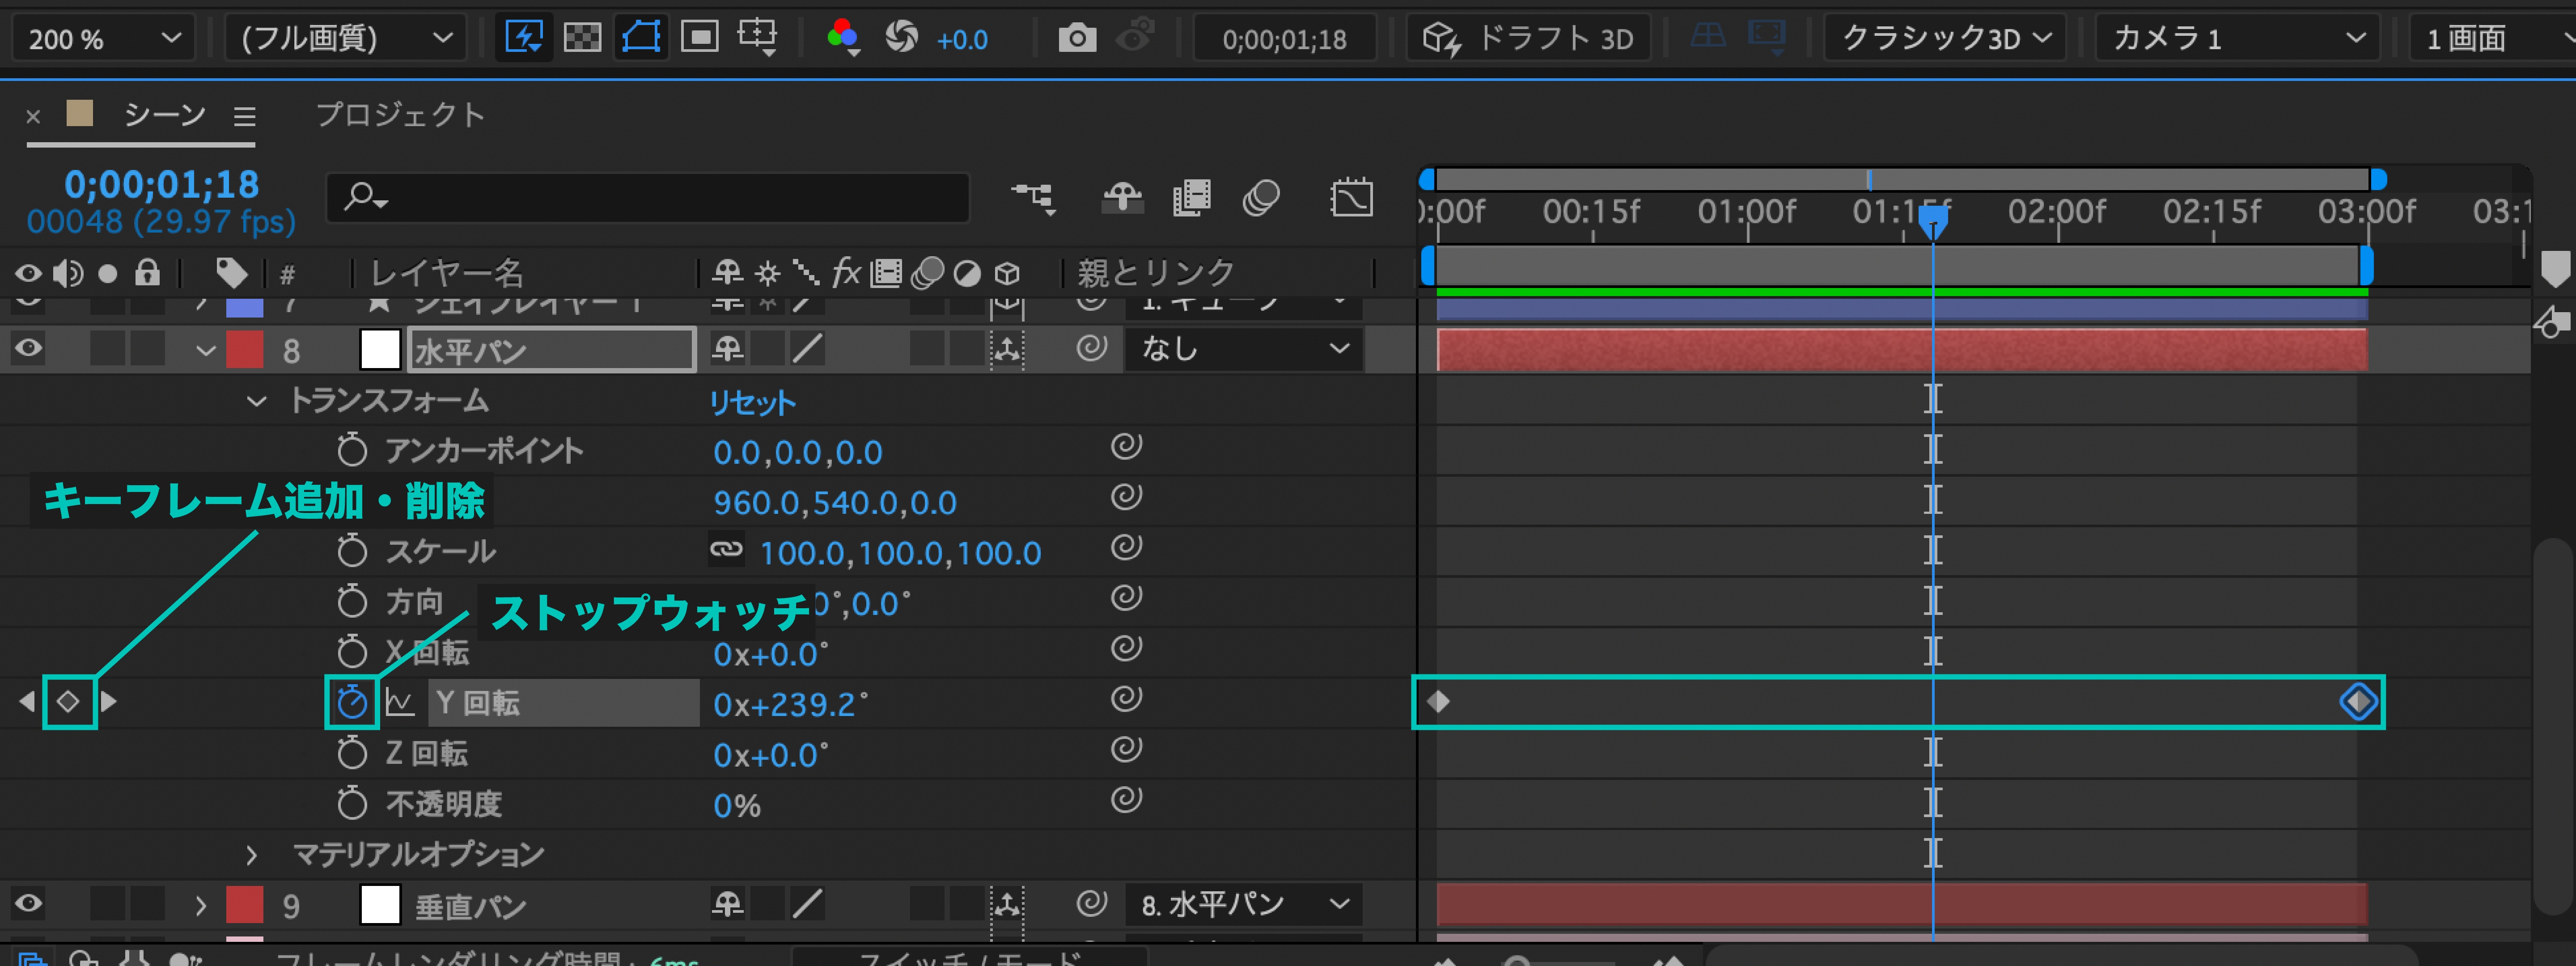Click the preview time 0;00;01;18 in viewer bar
Viewport: 2576px width, 966px height.
point(1284,39)
